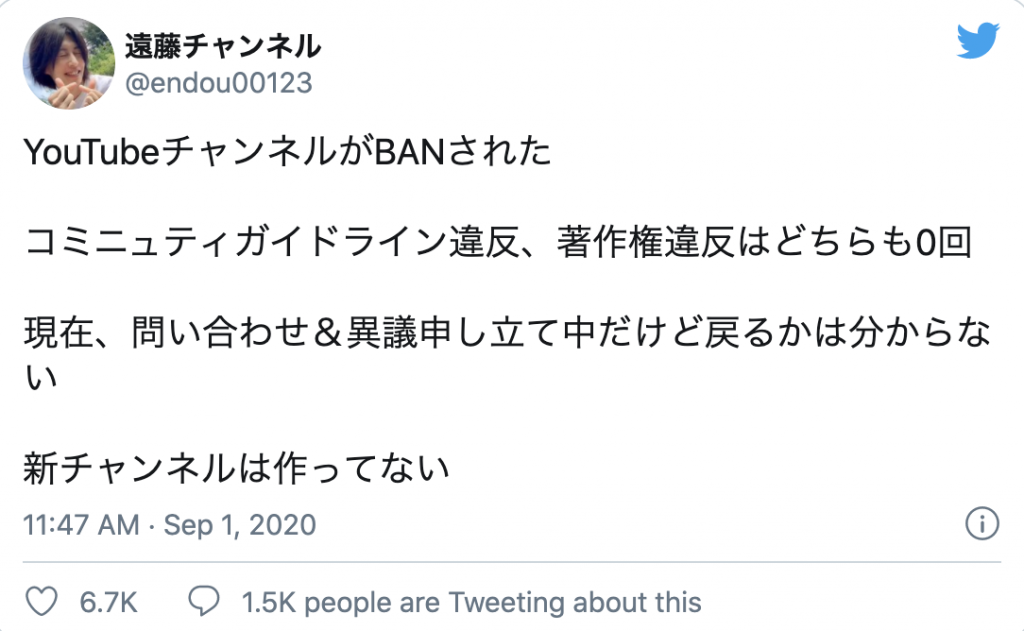1024x631 pixels.
Task: Click the reply speech bubble icon
Action: [204, 602]
